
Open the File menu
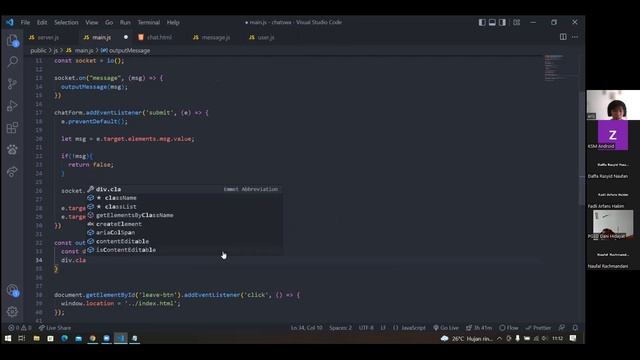pyautogui.click(x=25, y=22)
